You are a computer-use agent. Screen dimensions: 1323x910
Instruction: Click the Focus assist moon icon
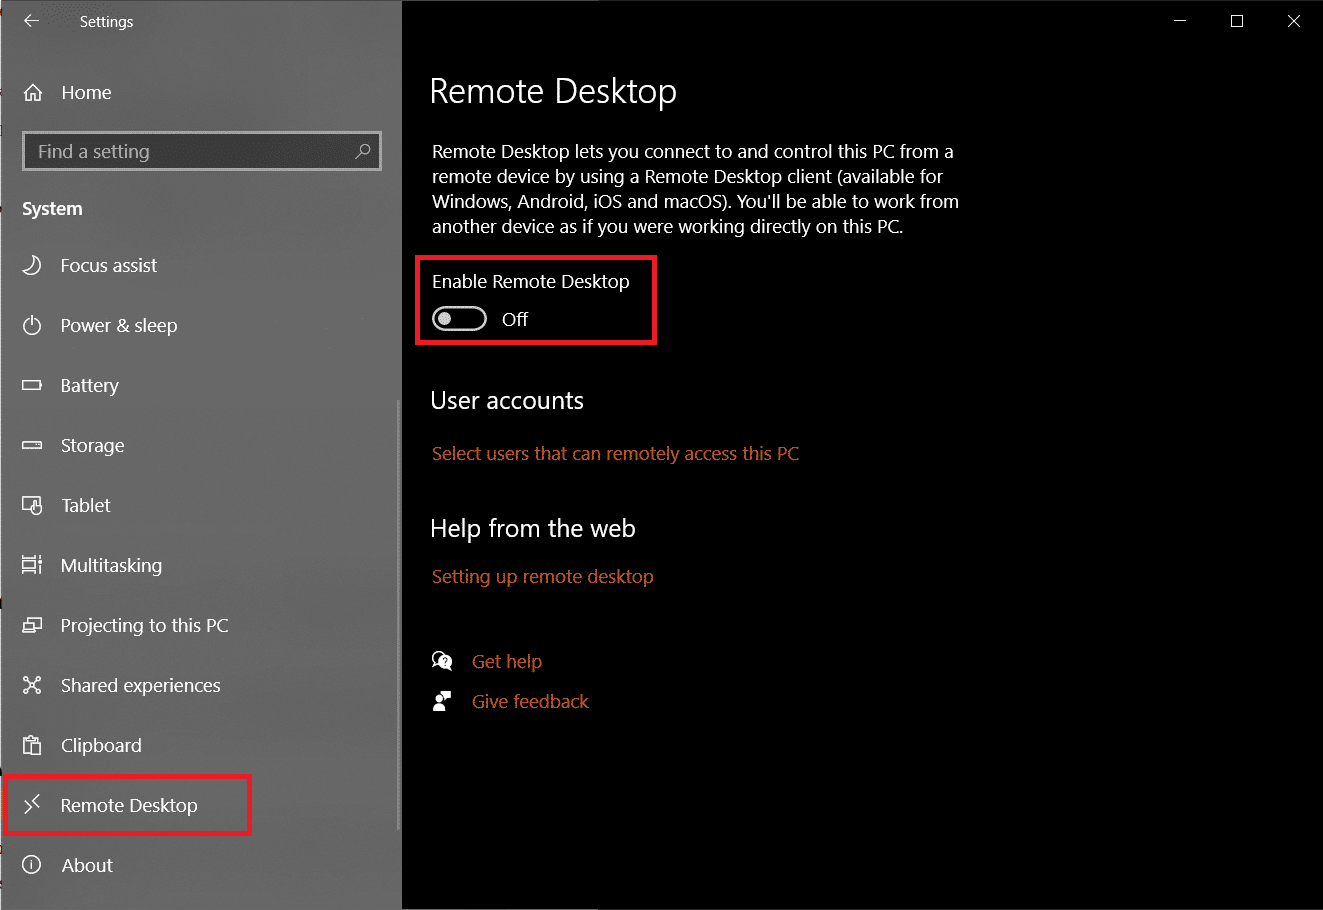(32, 265)
